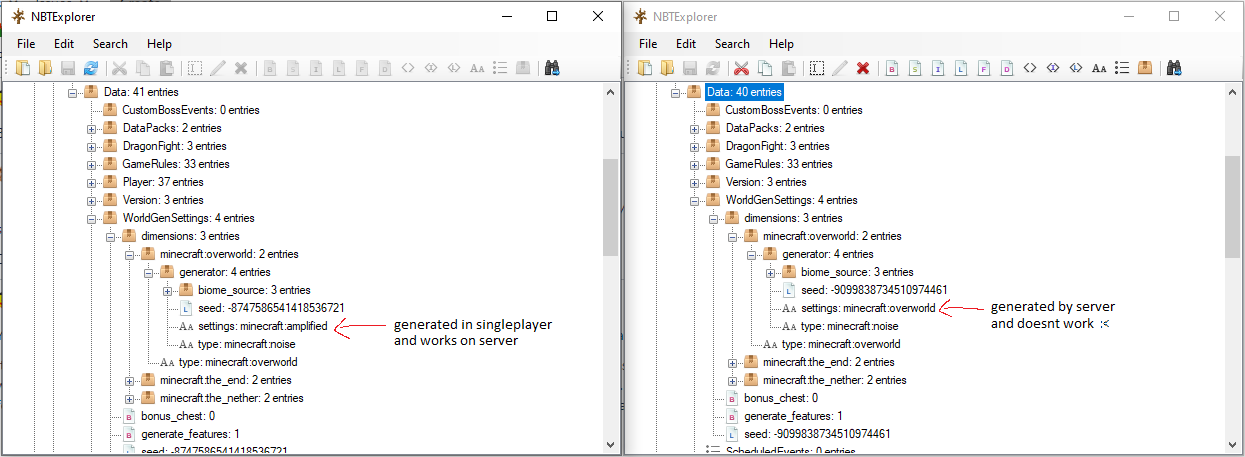Click Open Folder icon in left window toolbar
The height and width of the screenshot is (457, 1245).
point(45,68)
